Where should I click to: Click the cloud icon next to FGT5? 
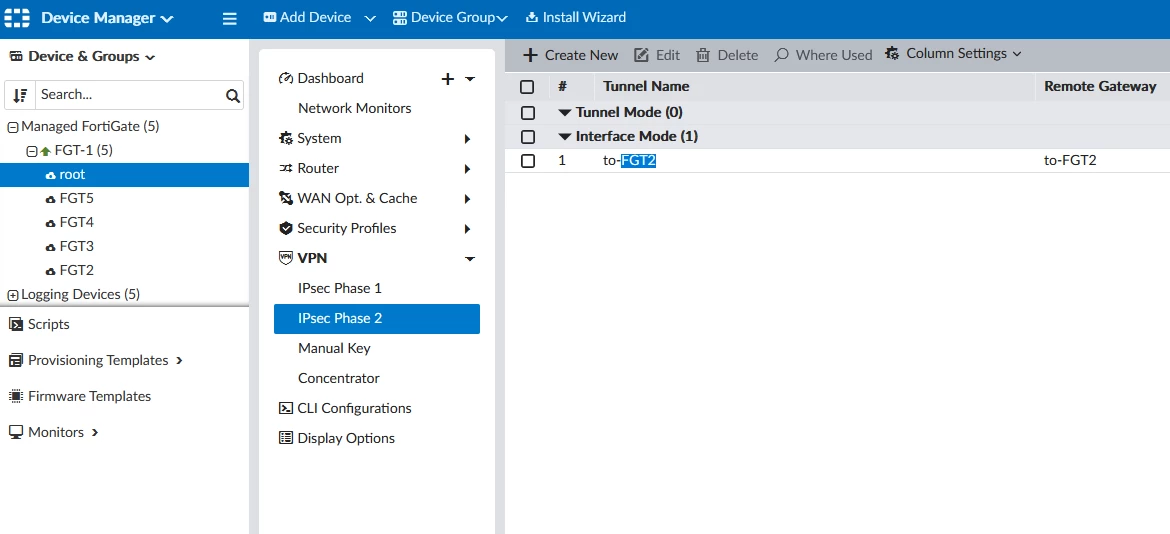tap(51, 199)
